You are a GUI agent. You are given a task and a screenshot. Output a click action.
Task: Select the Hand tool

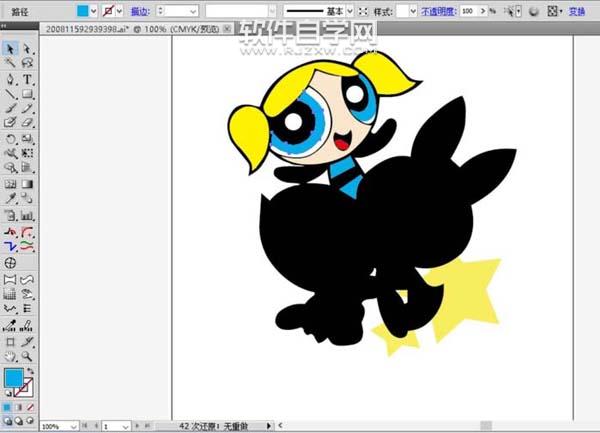[x=10, y=356]
